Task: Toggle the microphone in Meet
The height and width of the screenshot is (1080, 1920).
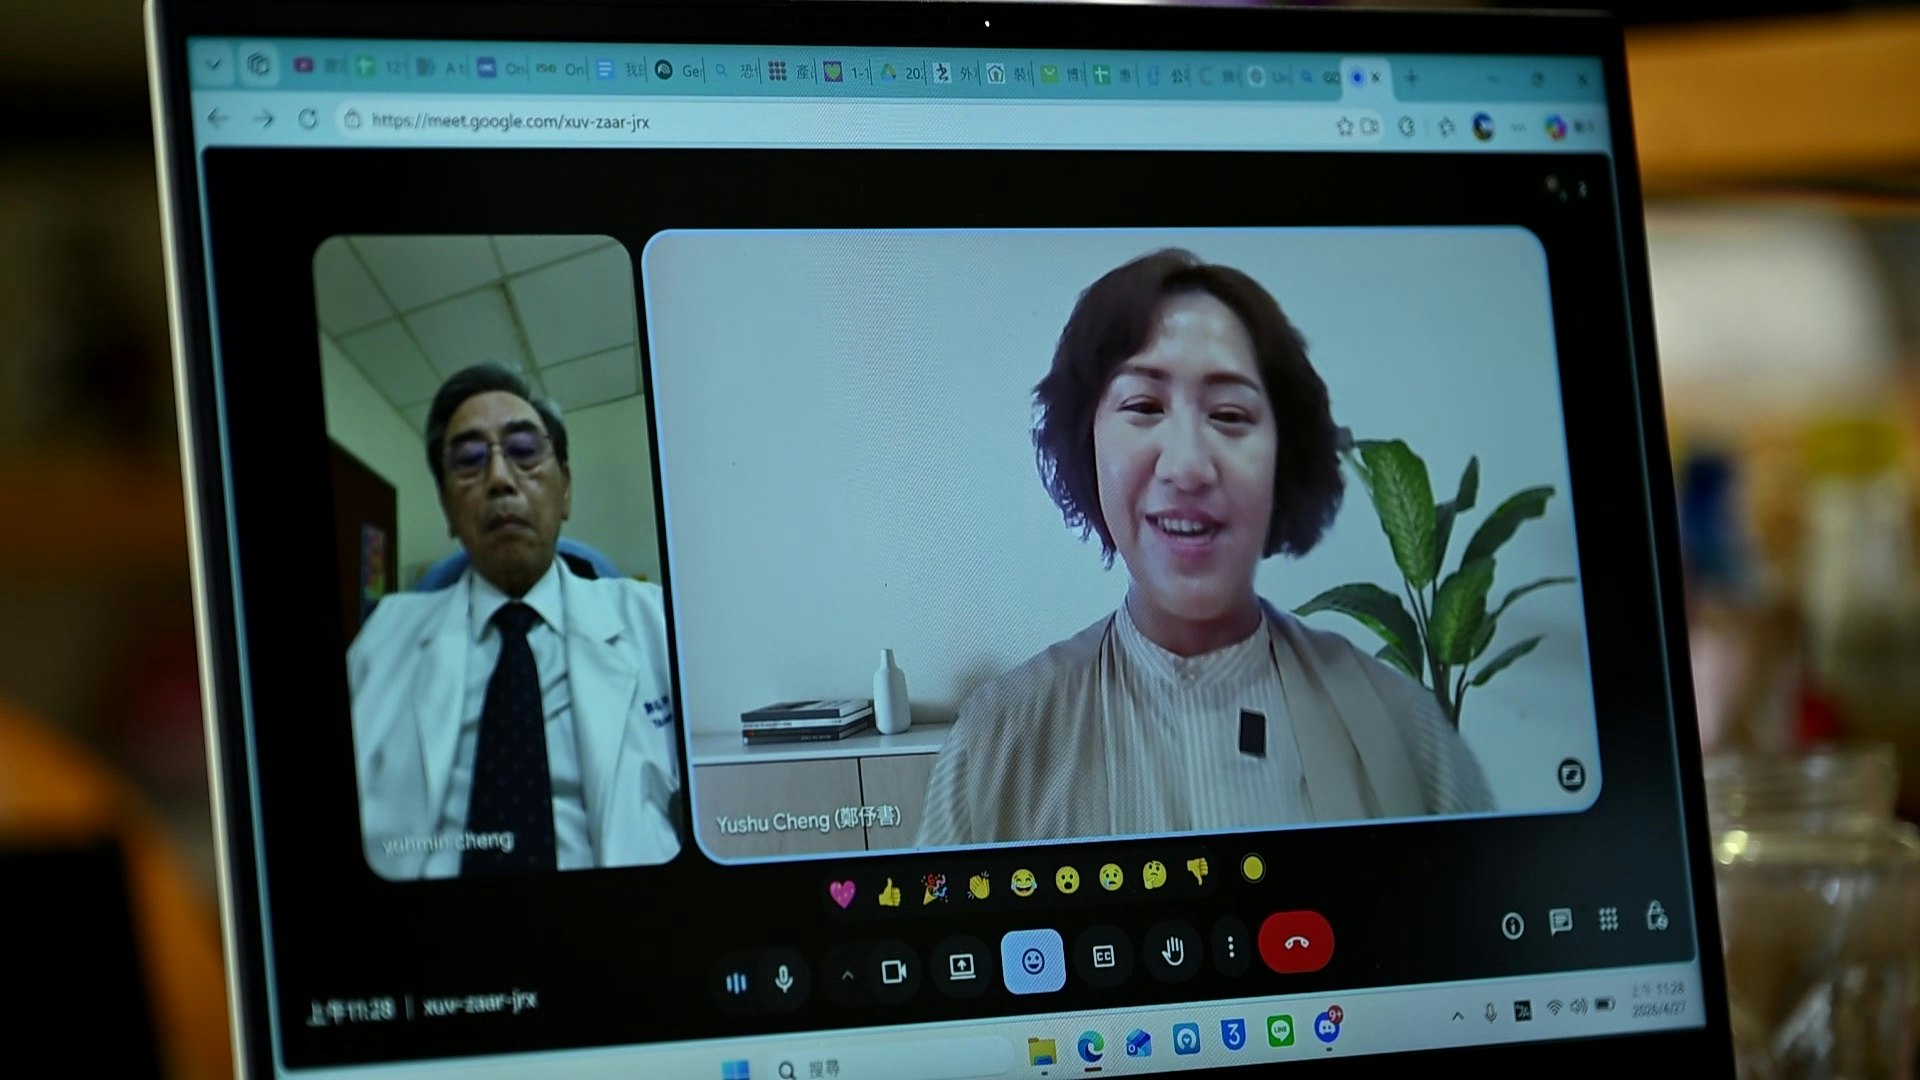Action: pos(784,979)
